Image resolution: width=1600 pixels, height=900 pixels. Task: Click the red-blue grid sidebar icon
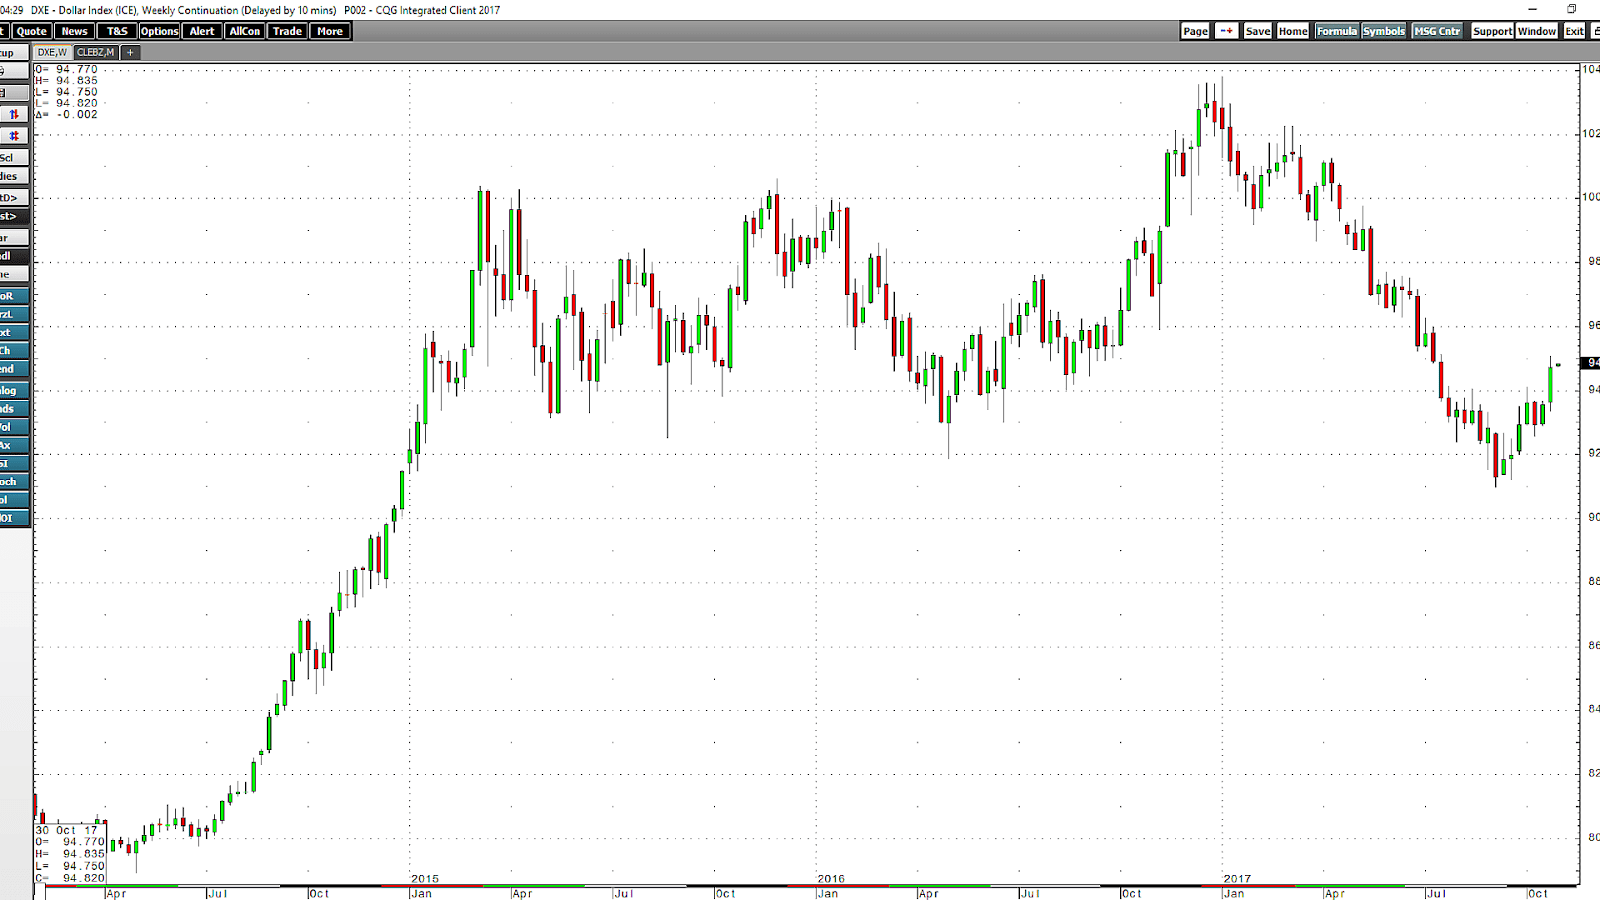pos(14,135)
